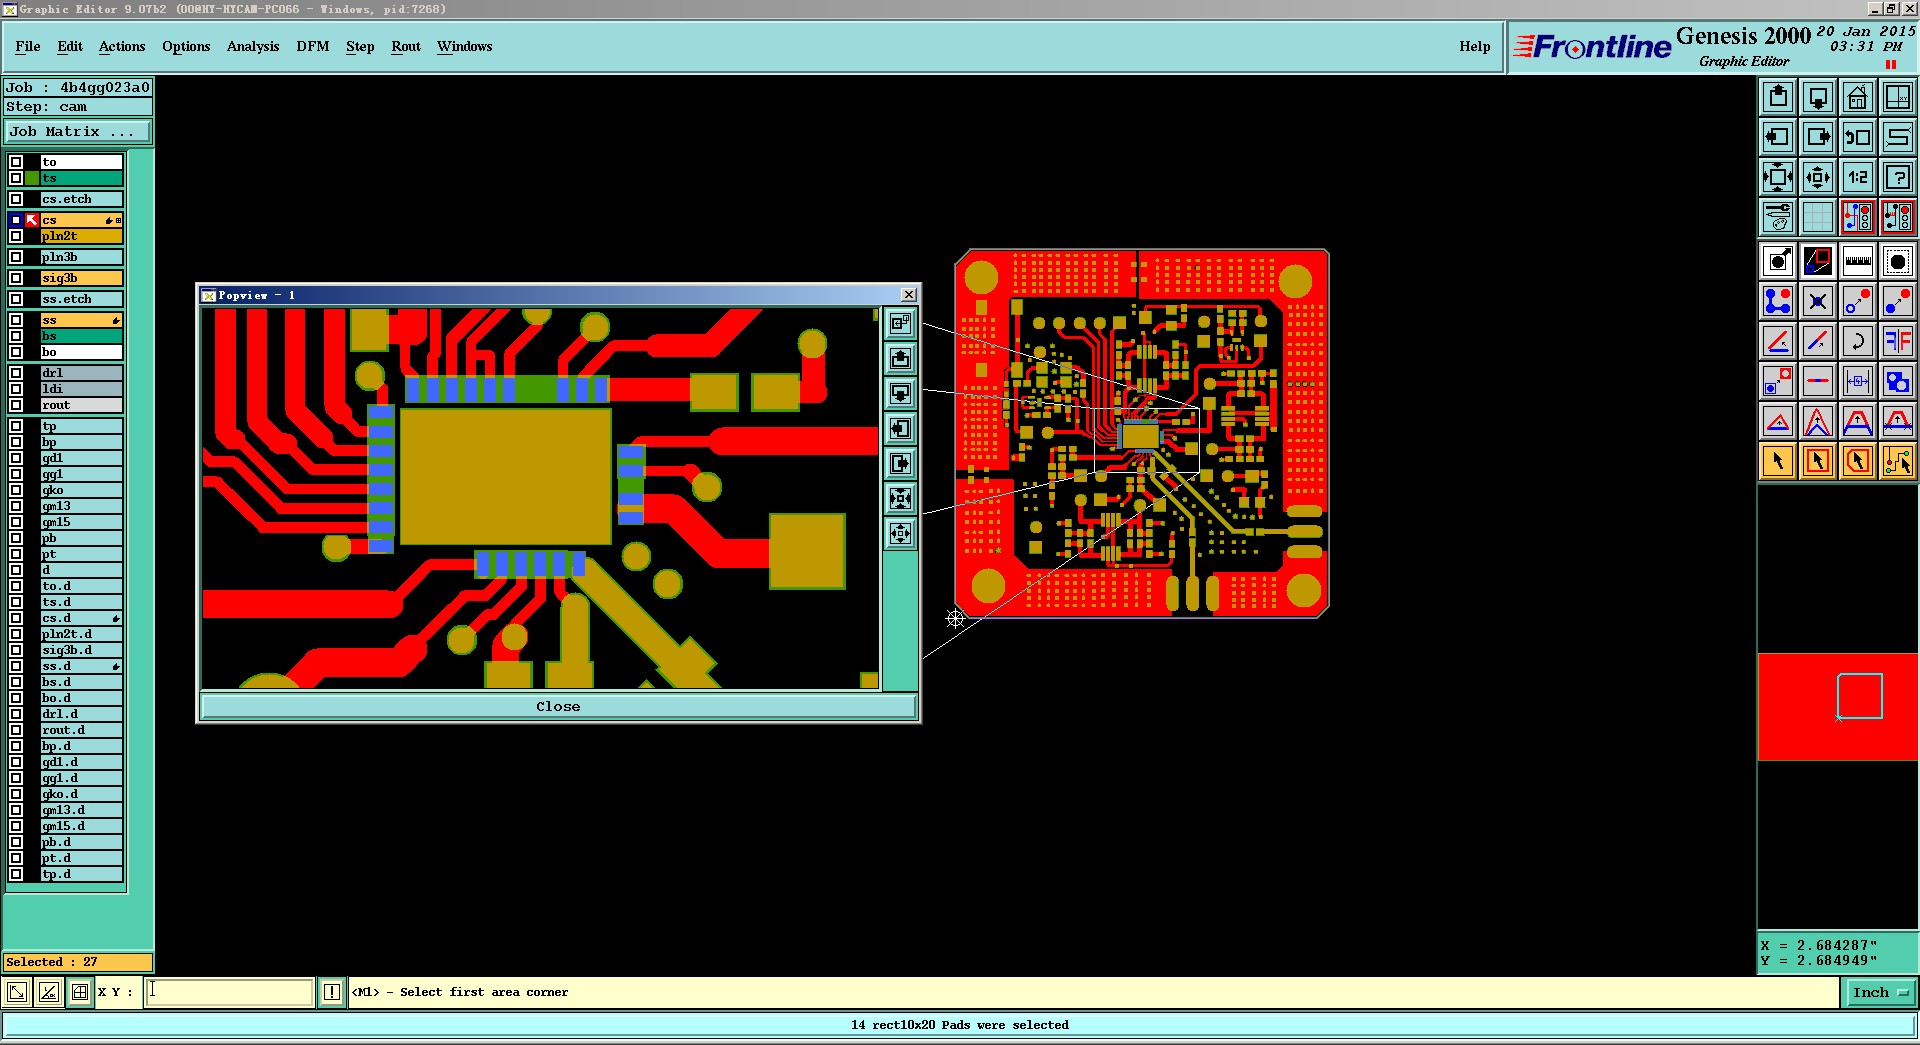Click the zoom out contract-arrows icon
The width and height of the screenshot is (1920, 1045).
pyautogui.click(x=1818, y=177)
